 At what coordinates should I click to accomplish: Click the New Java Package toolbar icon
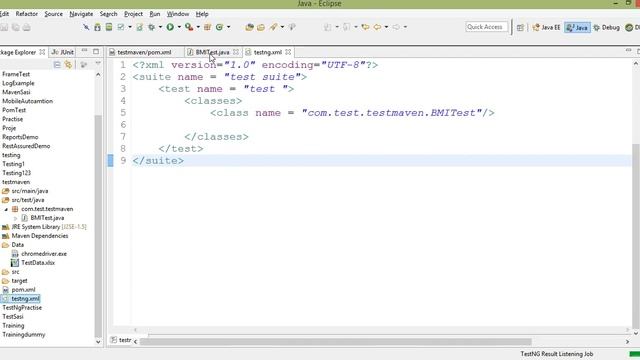(x=207, y=27)
